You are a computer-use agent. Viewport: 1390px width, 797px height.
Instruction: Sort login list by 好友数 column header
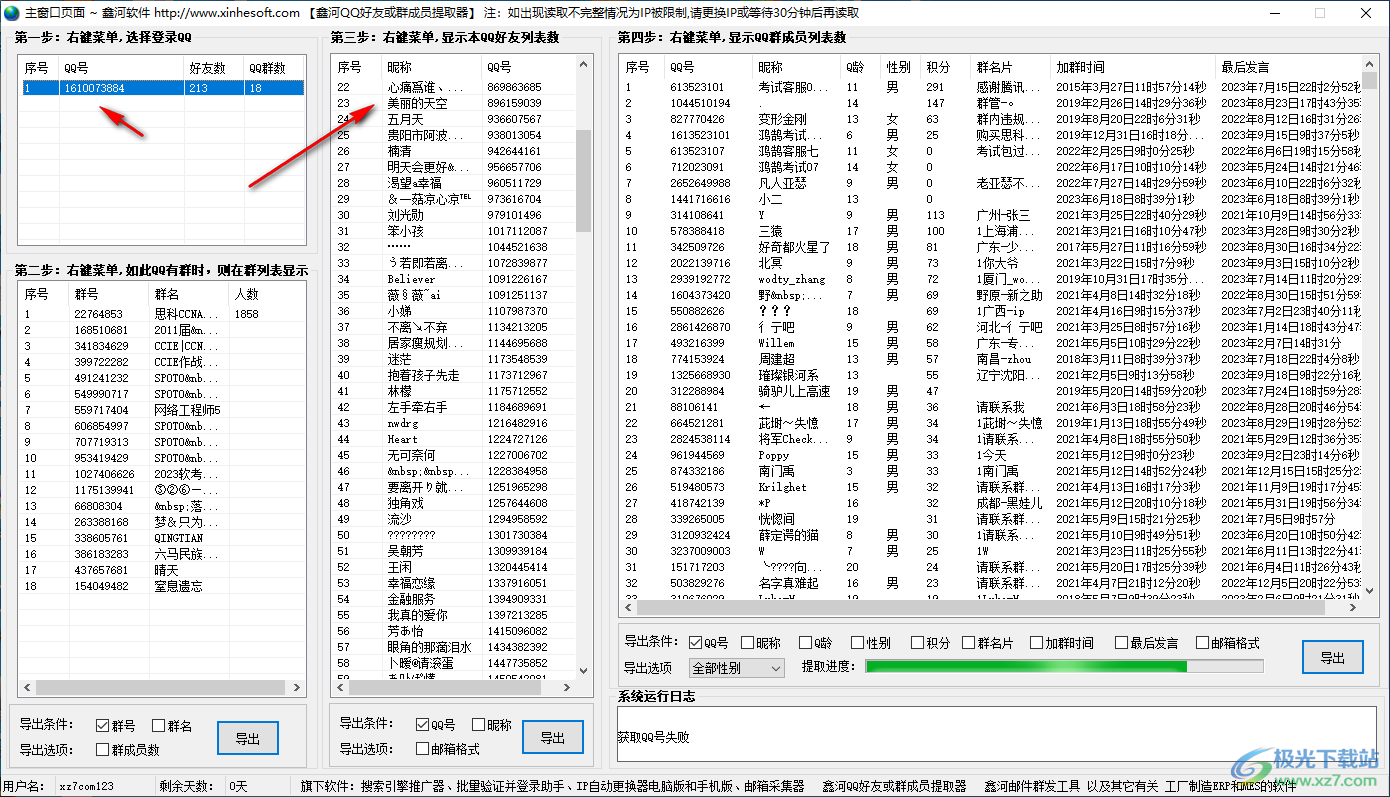(x=213, y=67)
